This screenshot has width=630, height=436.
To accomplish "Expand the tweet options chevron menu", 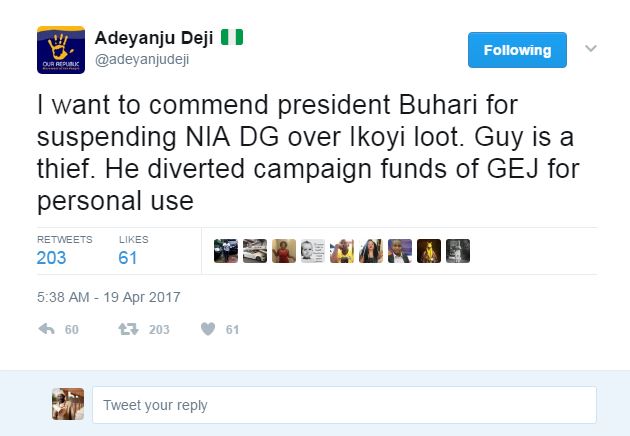I will (x=591, y=48).
